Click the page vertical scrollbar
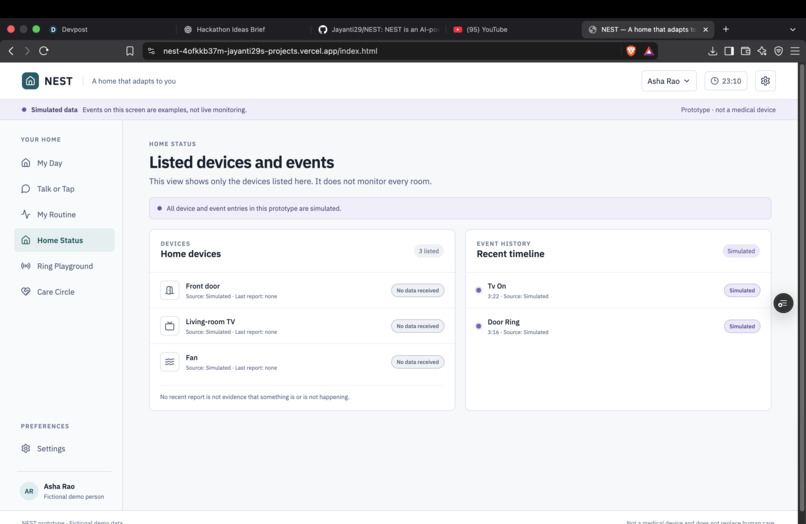This screenshot has height=524, width=806. pos(801,288)
